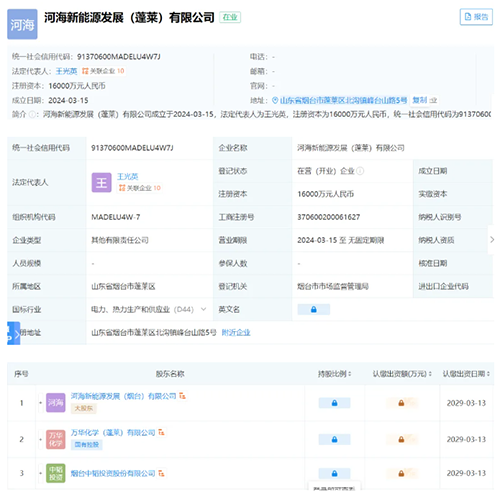Open the 报告 report button
The width and height of the screenshot is (500, 504).
point(476,17)
